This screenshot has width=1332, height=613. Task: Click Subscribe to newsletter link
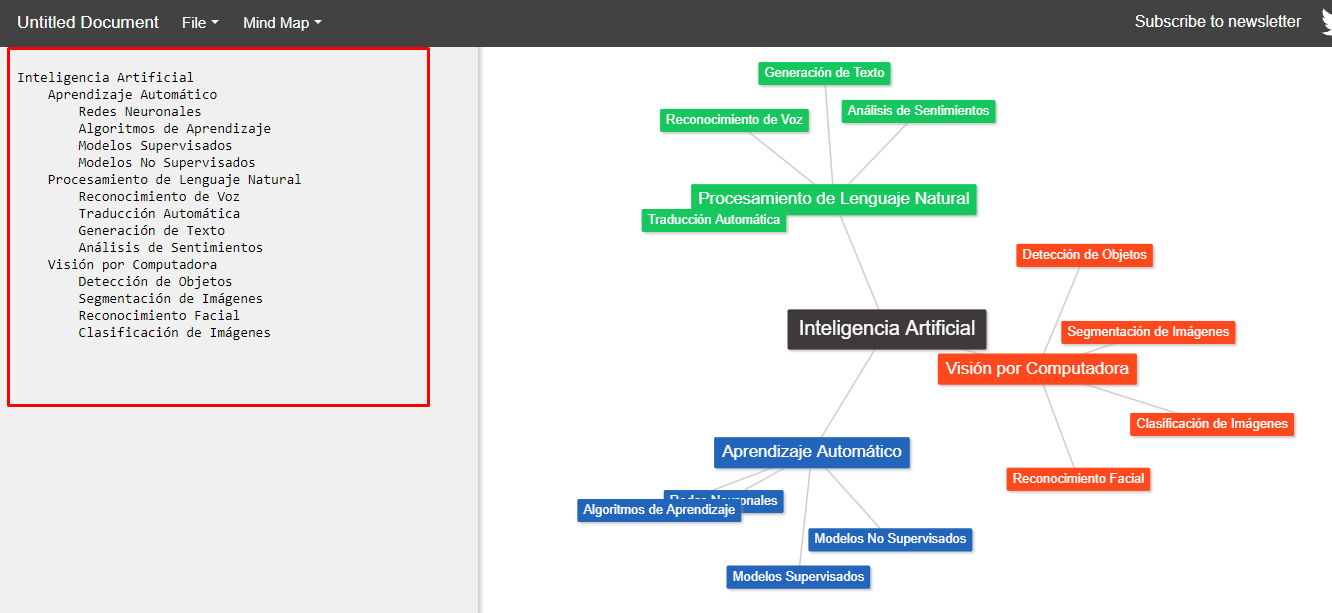1217,21
